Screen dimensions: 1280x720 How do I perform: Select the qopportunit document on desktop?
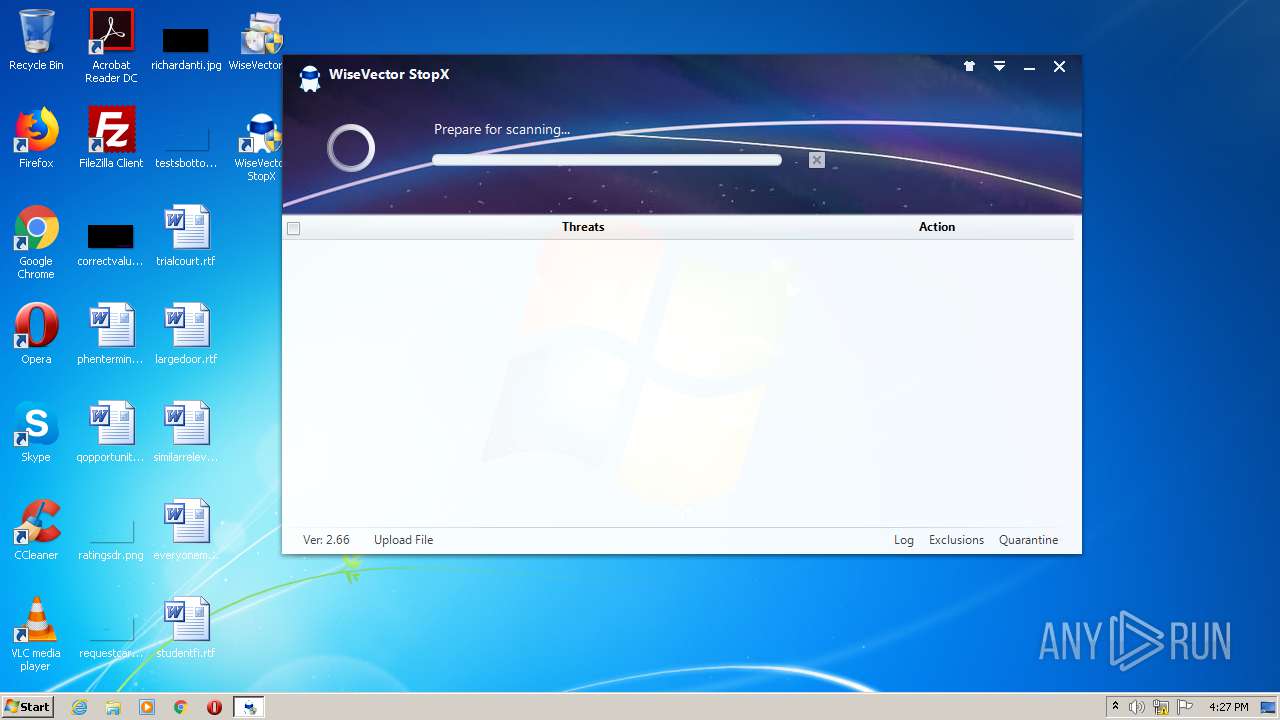point(111,433)
